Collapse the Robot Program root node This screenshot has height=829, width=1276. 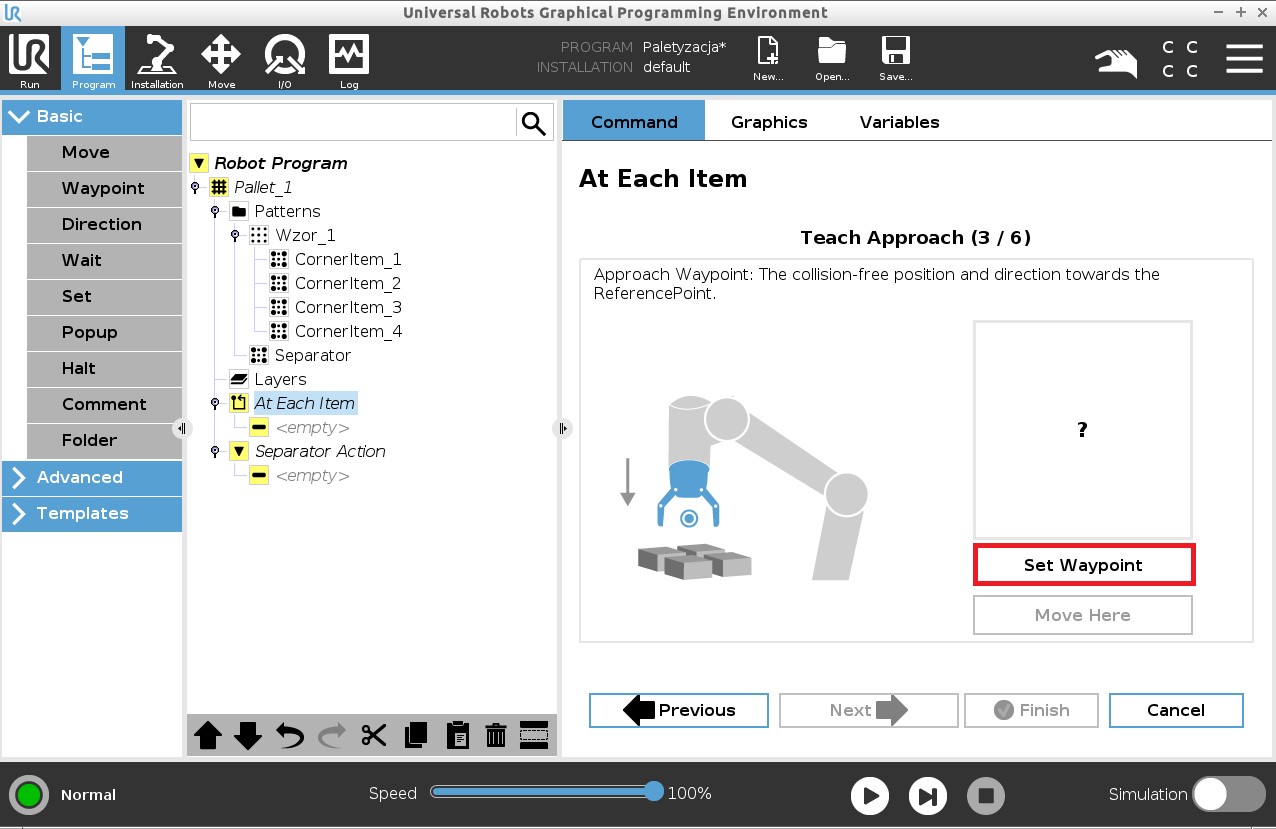[x=199, y=163]
